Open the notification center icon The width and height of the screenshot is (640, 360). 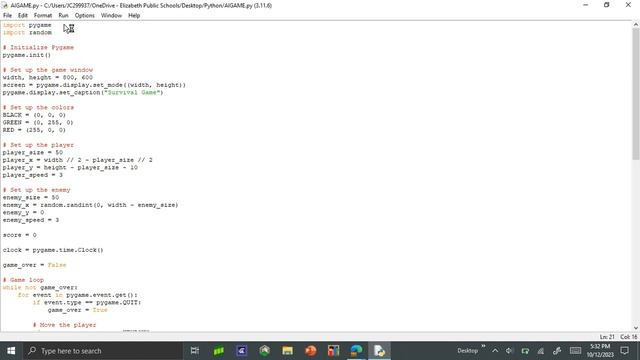click(x=625, y=351)
